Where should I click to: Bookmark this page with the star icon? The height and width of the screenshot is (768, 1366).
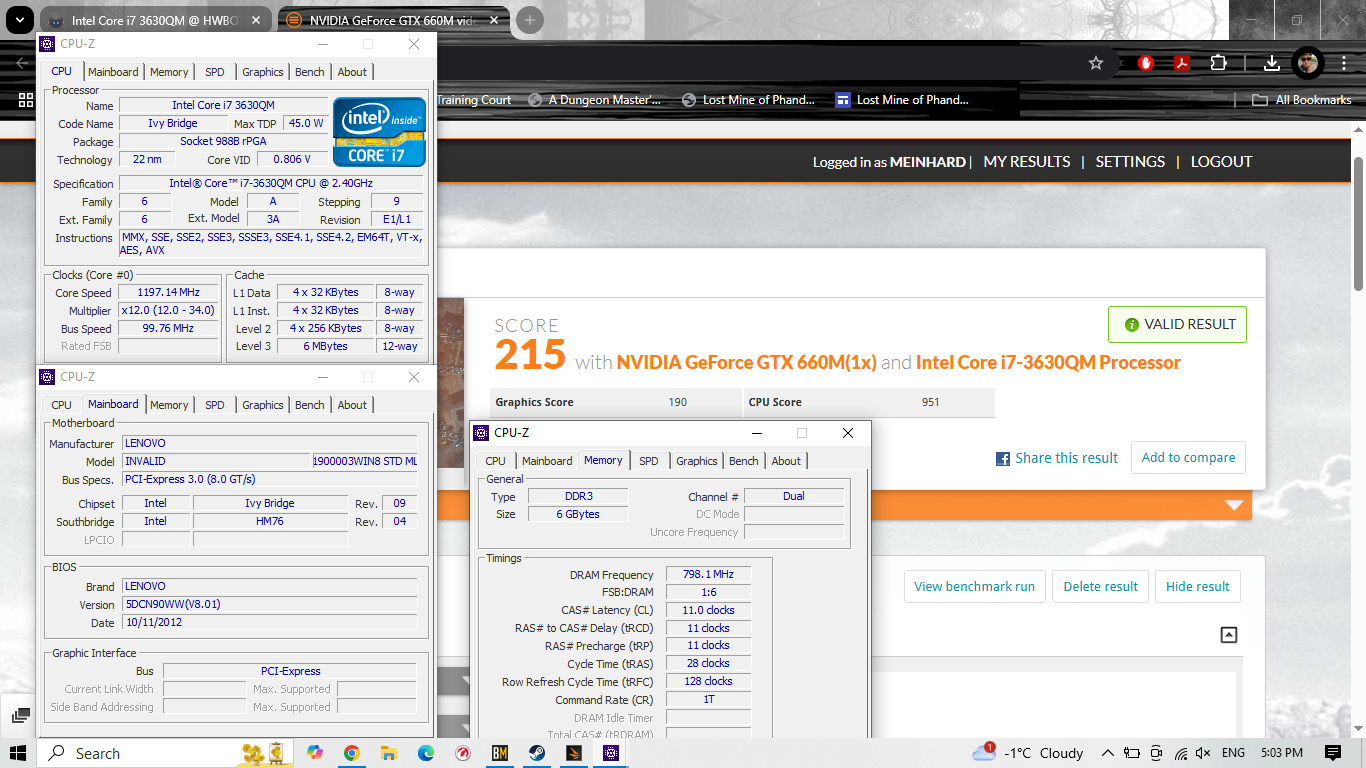tap(1096, 63)
